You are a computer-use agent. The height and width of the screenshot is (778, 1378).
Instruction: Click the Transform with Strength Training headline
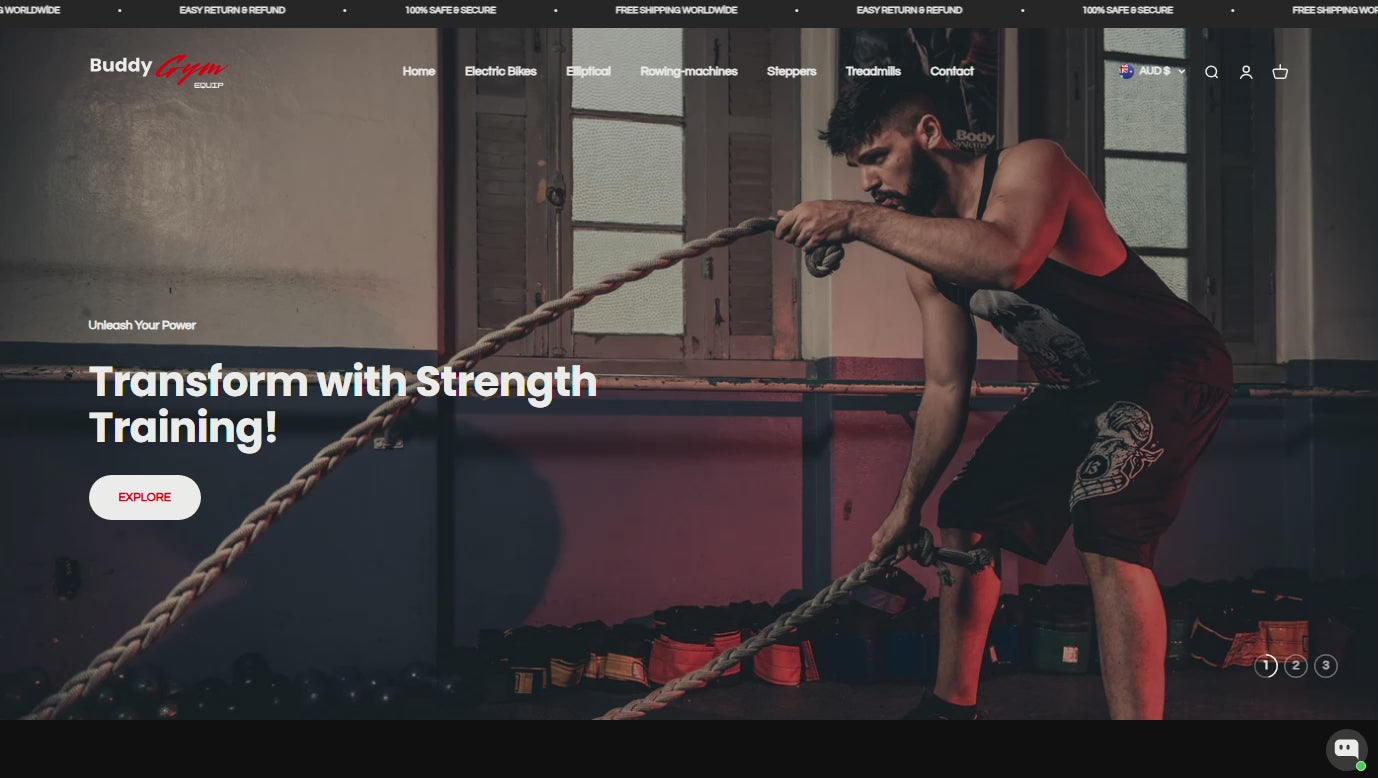(x=343, y=404)
